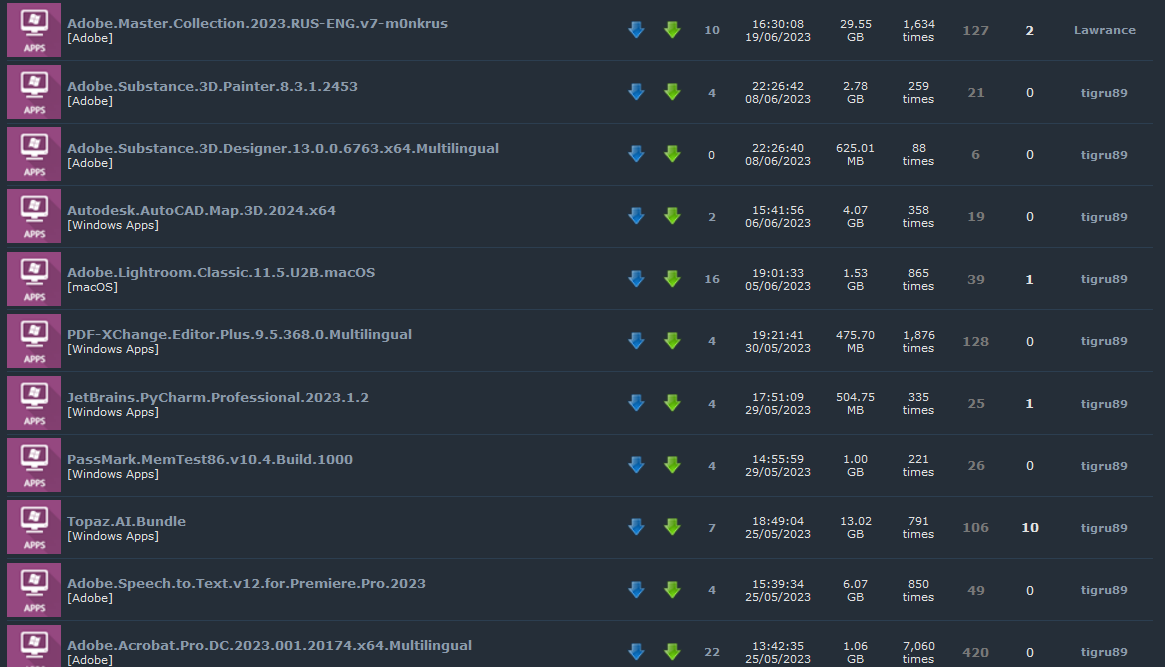Open Adobe.Substance.3D.Painter.8.3.1.2453 torrent page
Viewport: 1165px width, 667px height.
212,86
